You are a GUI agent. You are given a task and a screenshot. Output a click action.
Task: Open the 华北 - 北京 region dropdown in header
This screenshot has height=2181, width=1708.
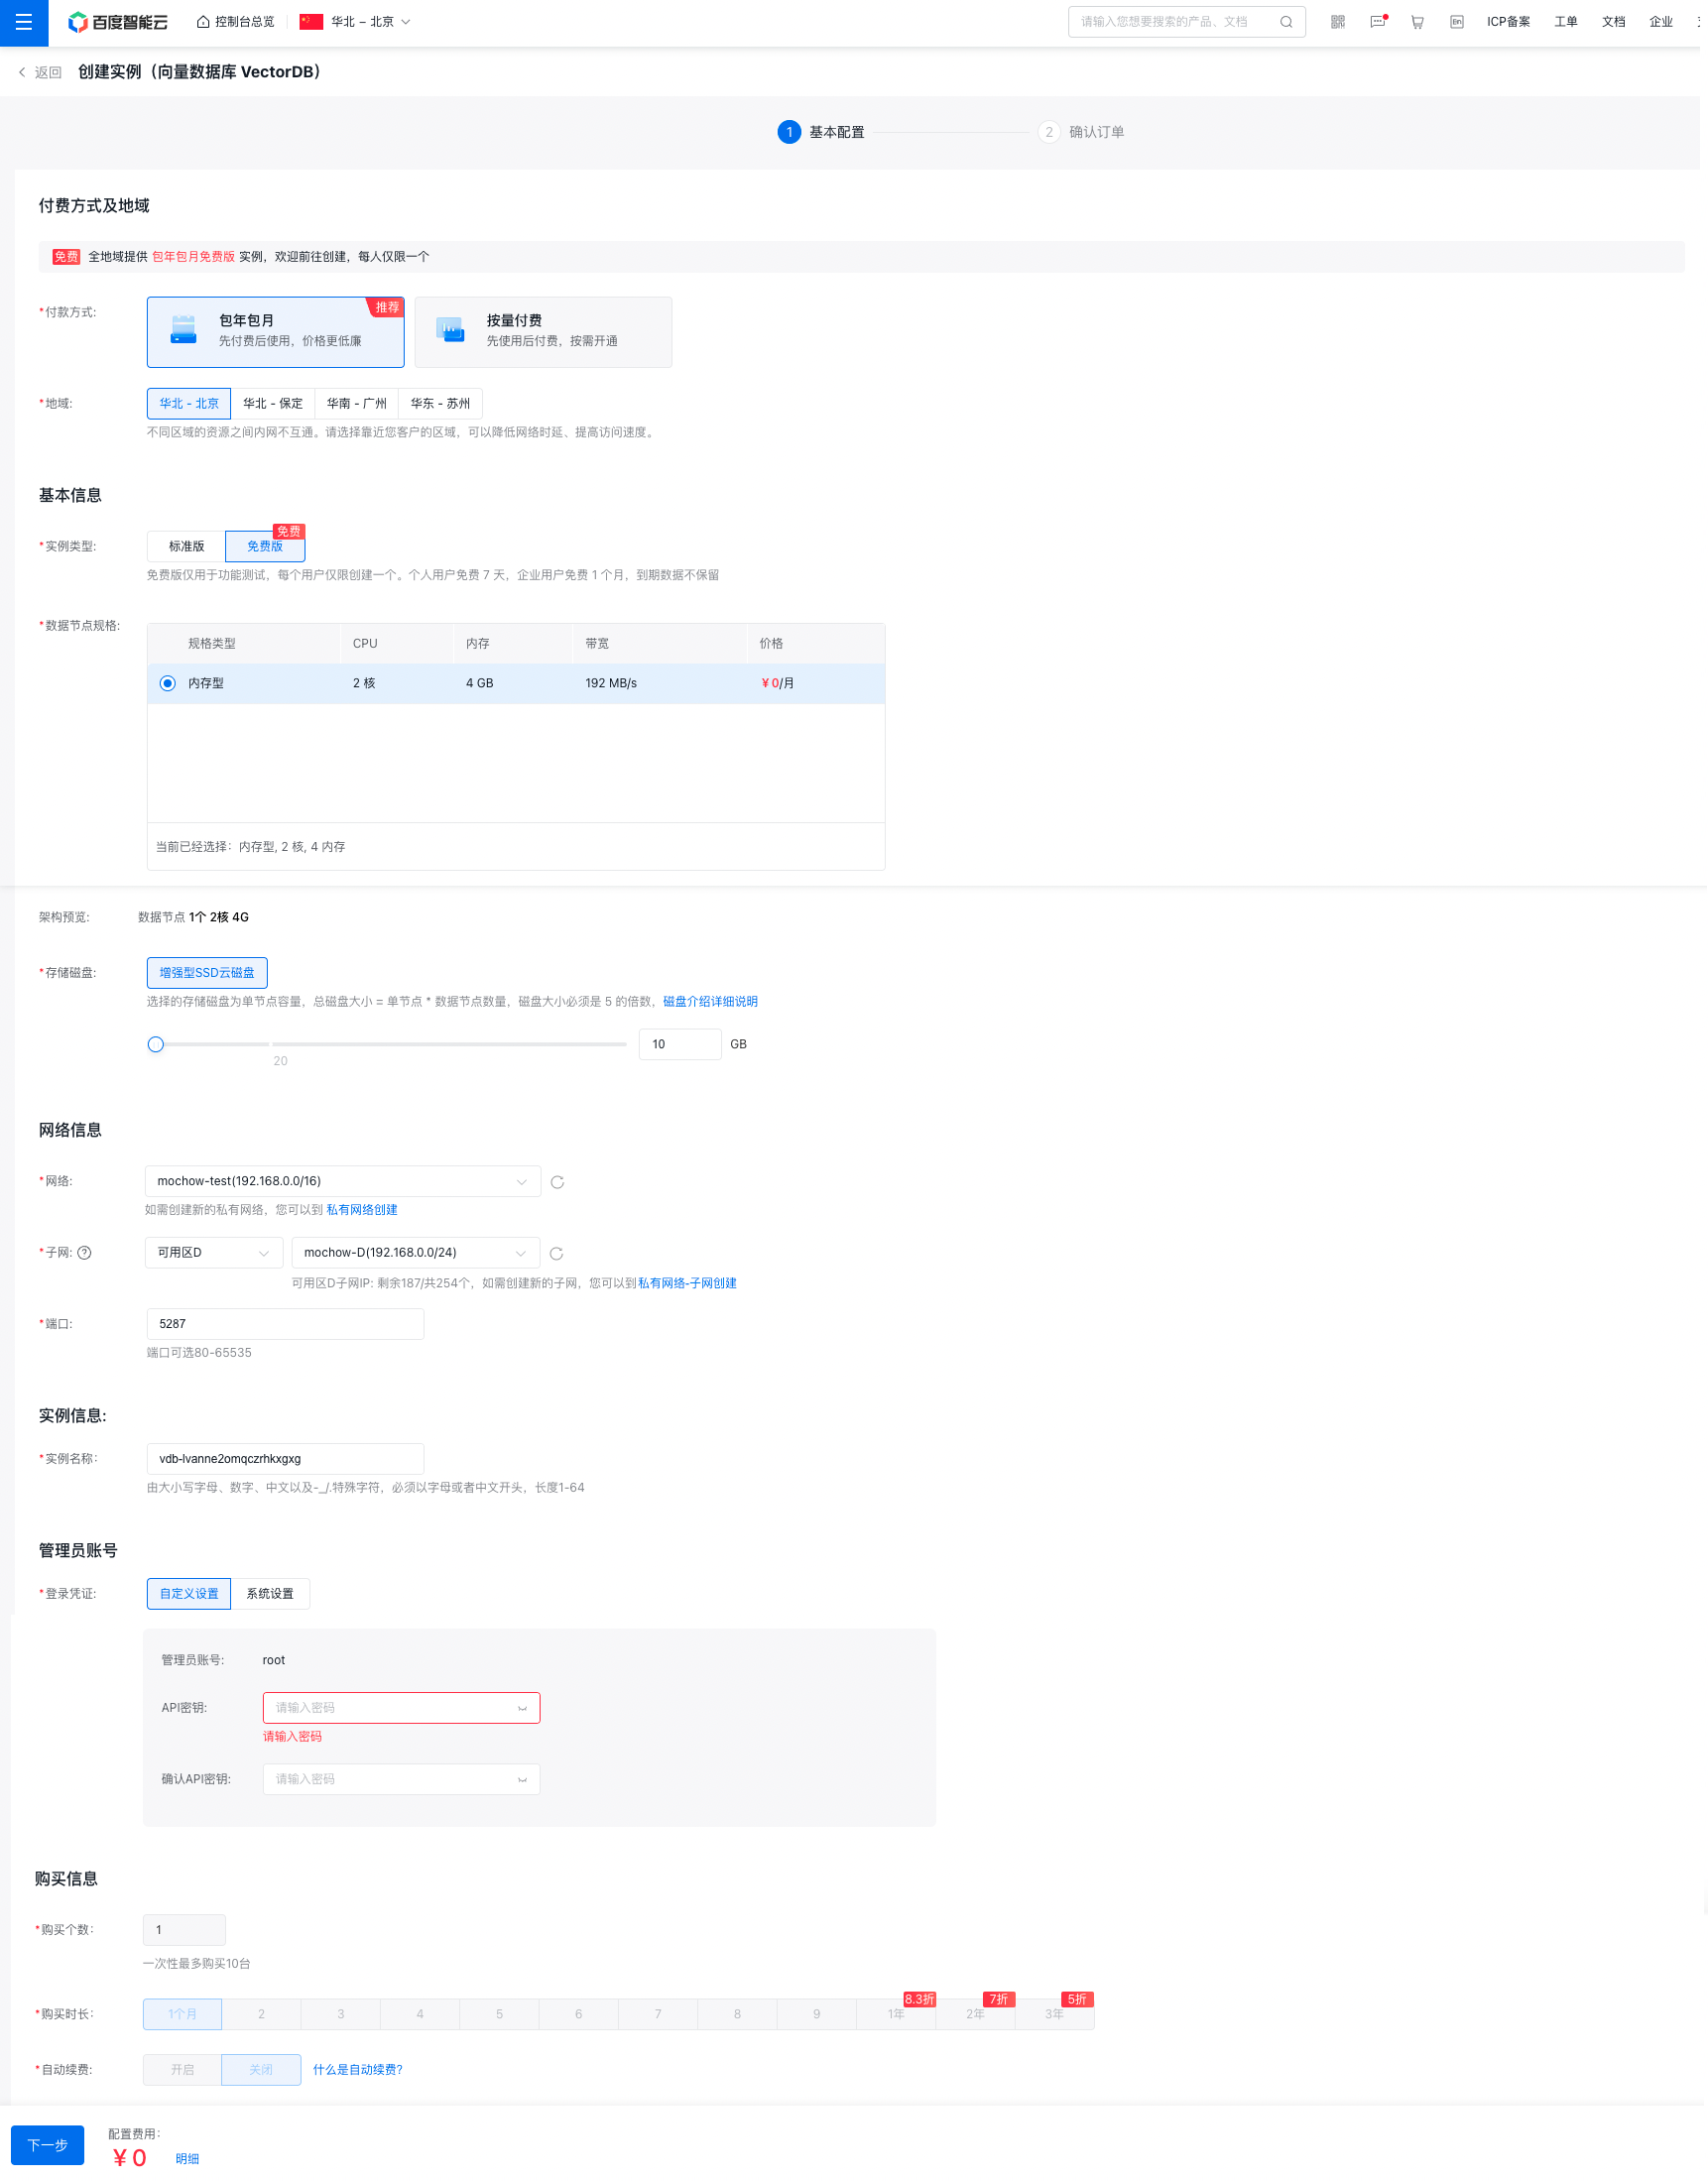(x=356, y=22)
